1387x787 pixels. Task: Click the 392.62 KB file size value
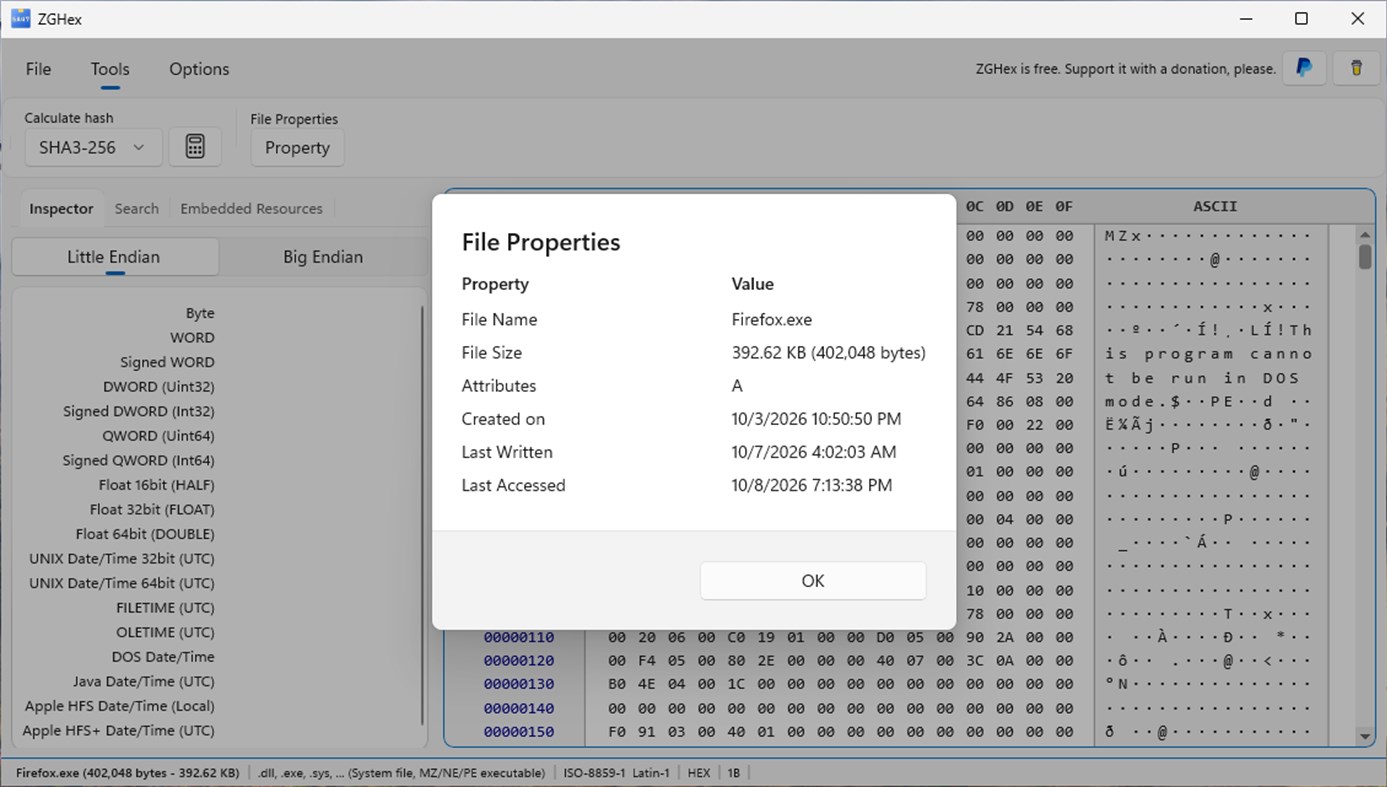coord(829,353)
